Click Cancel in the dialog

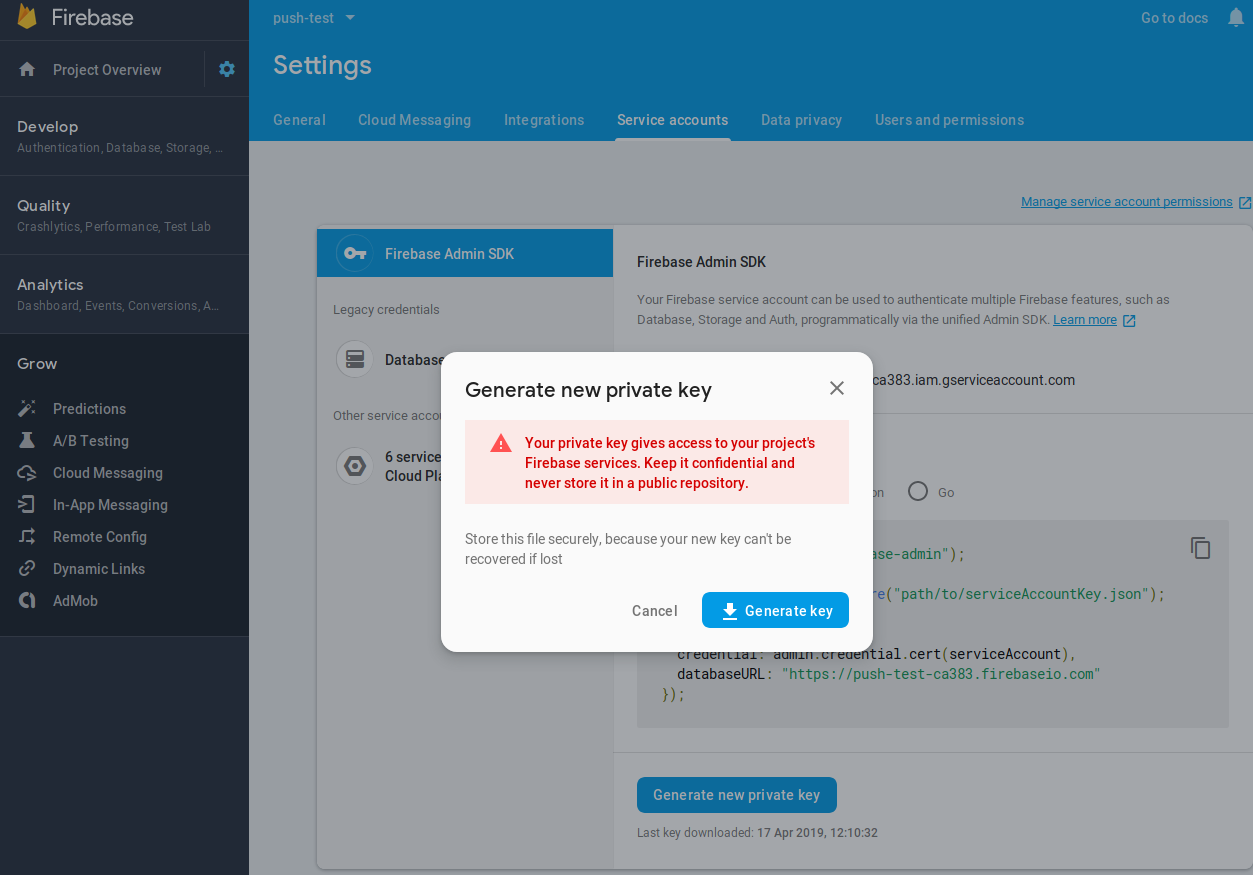[654, 611]
